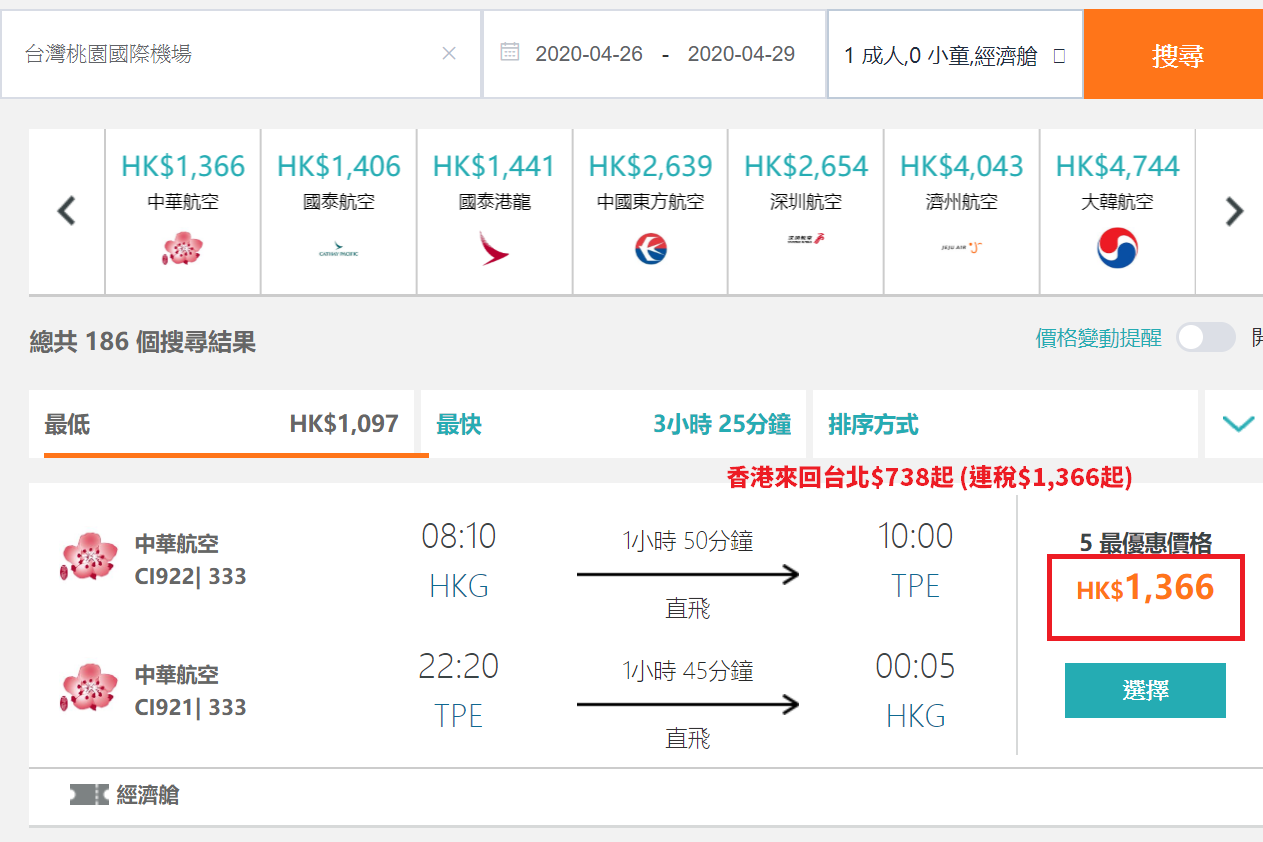Click the return date 2020-04-29

[x=741, y=54]
